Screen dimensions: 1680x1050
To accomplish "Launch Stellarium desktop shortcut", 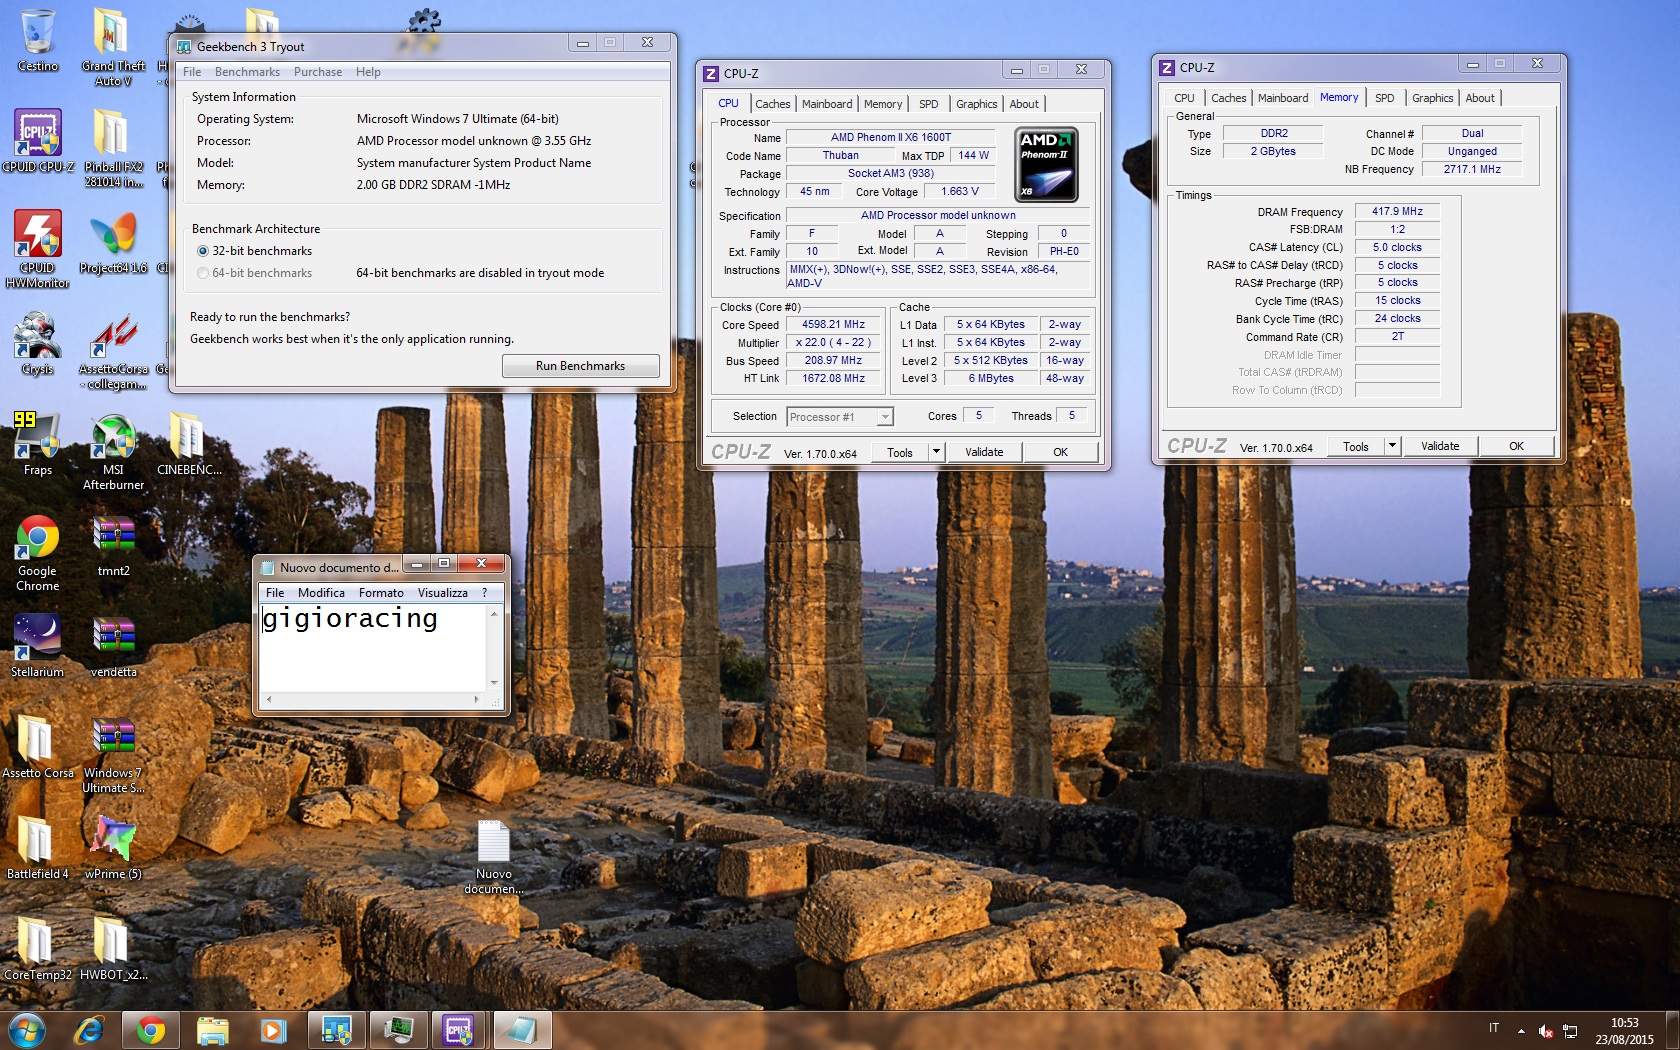I will 38,646.
